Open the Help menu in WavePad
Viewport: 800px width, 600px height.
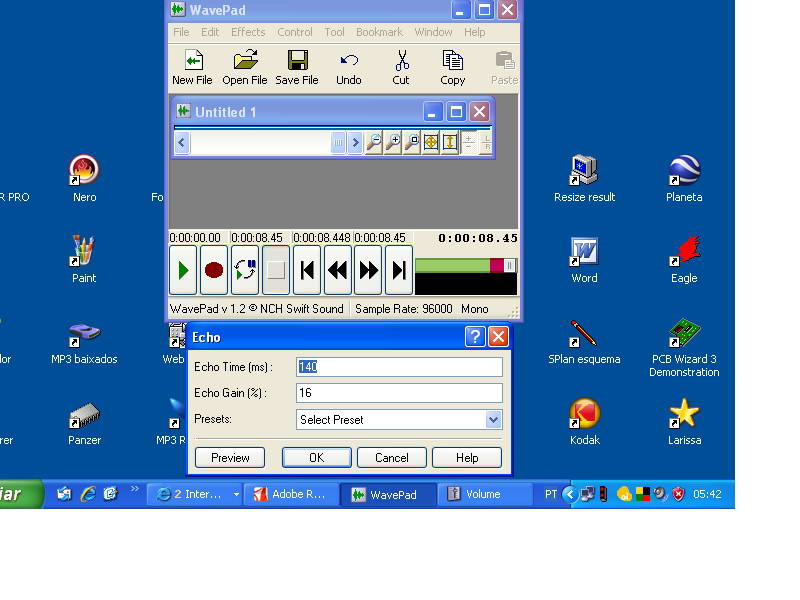(474, 32)
